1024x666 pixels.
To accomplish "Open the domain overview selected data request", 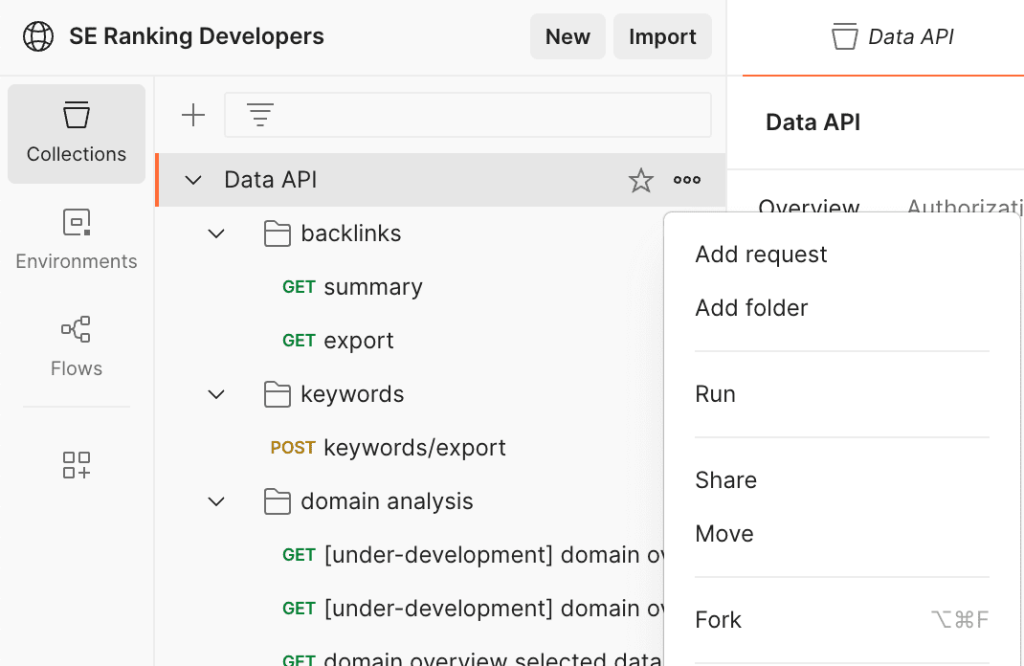I will [x=473, y=658].
